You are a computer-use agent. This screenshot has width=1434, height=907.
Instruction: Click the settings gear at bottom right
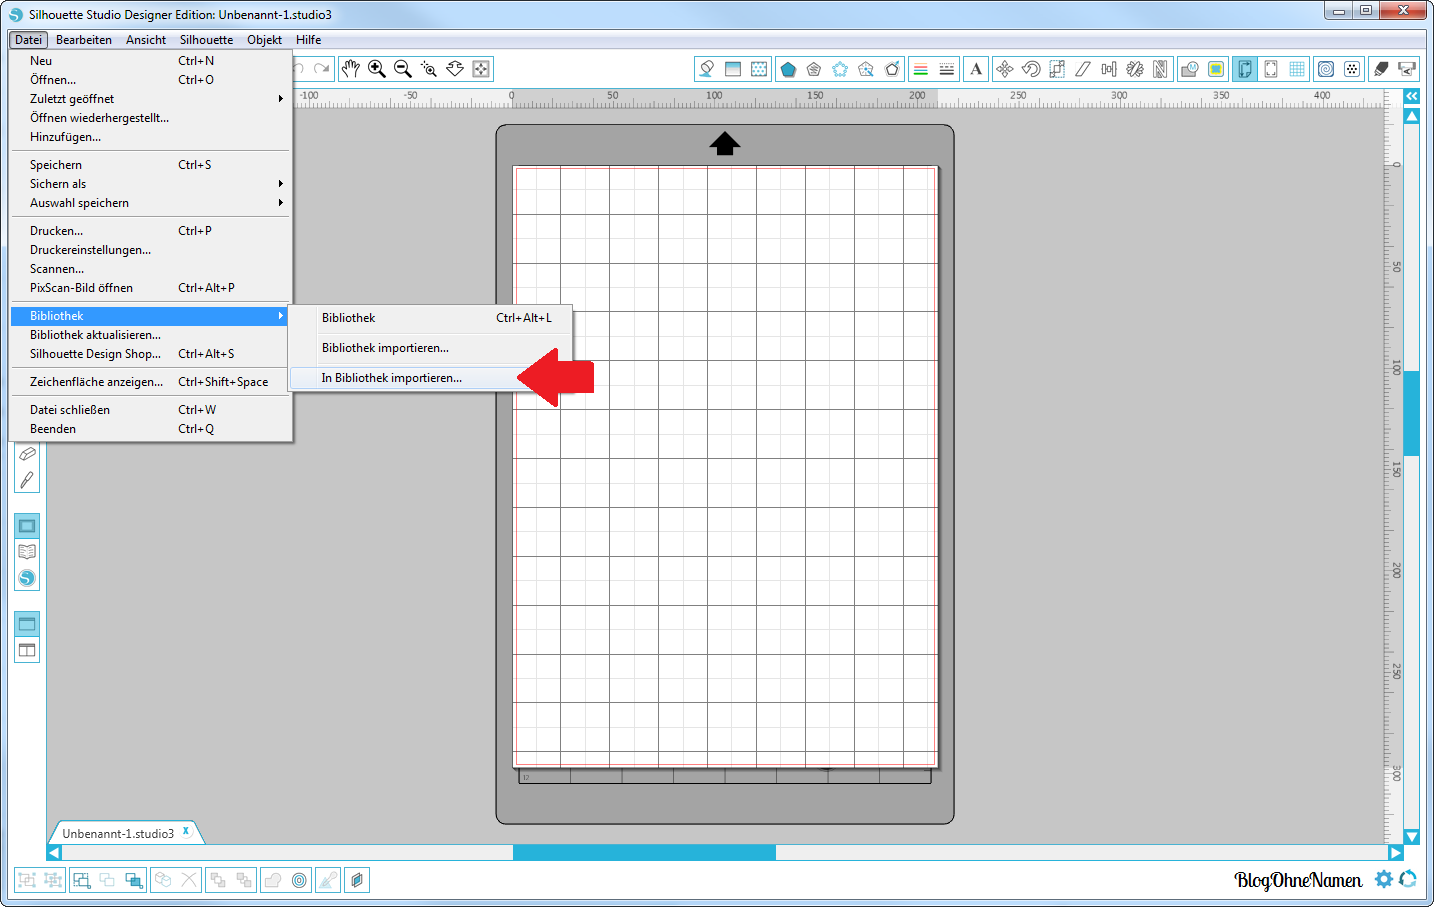(x=1384, y=879)
